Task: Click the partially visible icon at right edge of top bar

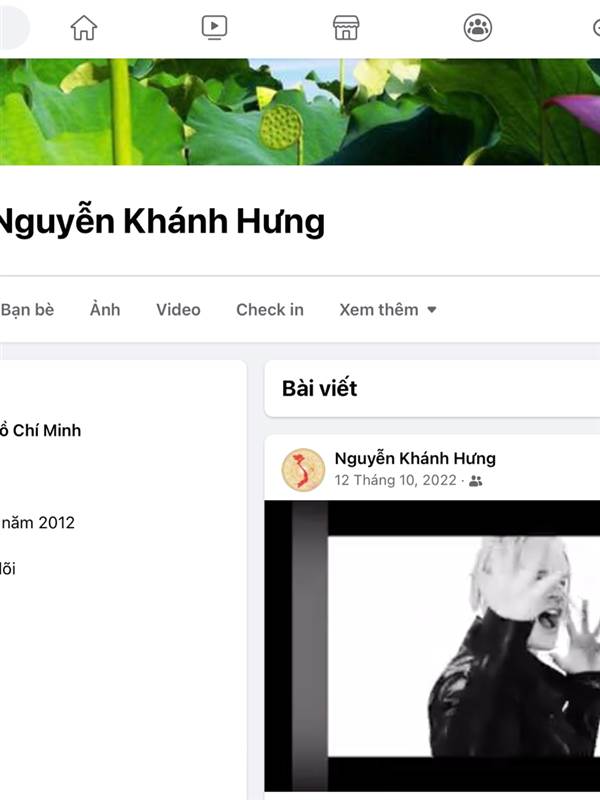Action: click(x=596, y=28)
